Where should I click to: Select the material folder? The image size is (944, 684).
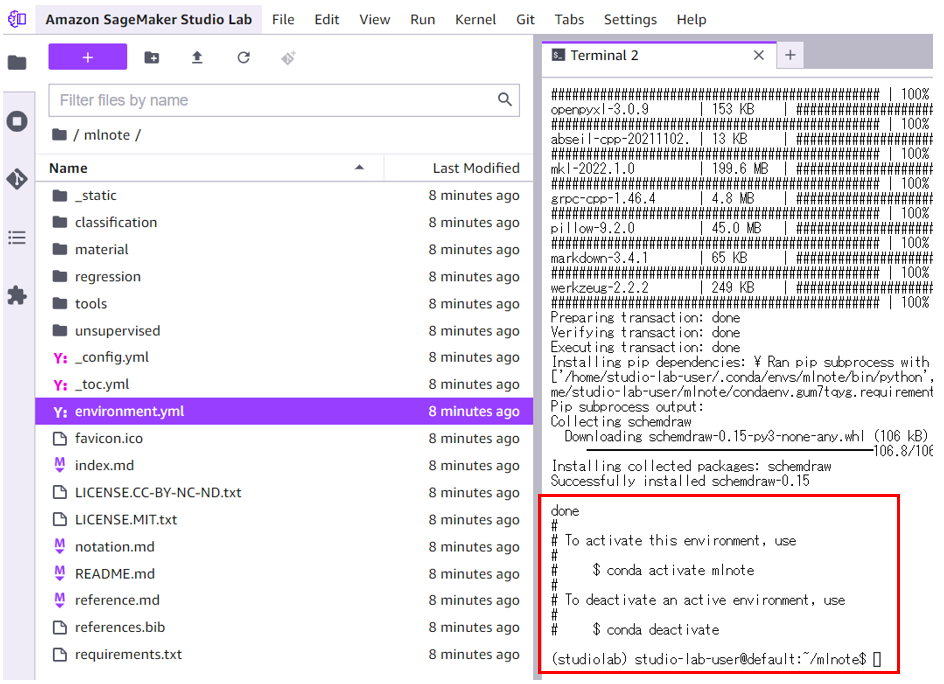[x=284, y=249]
